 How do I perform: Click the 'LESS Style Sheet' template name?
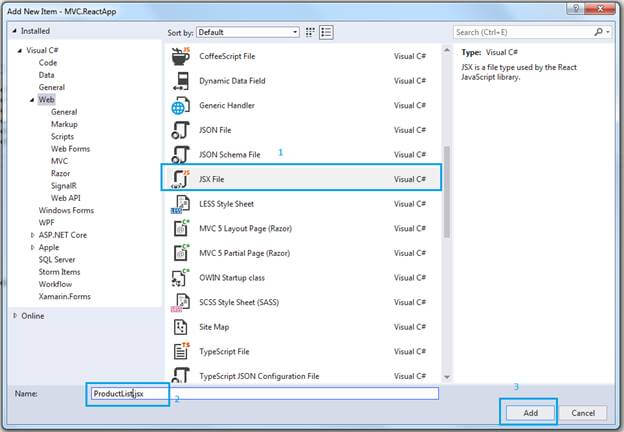(x=226, y=204)
